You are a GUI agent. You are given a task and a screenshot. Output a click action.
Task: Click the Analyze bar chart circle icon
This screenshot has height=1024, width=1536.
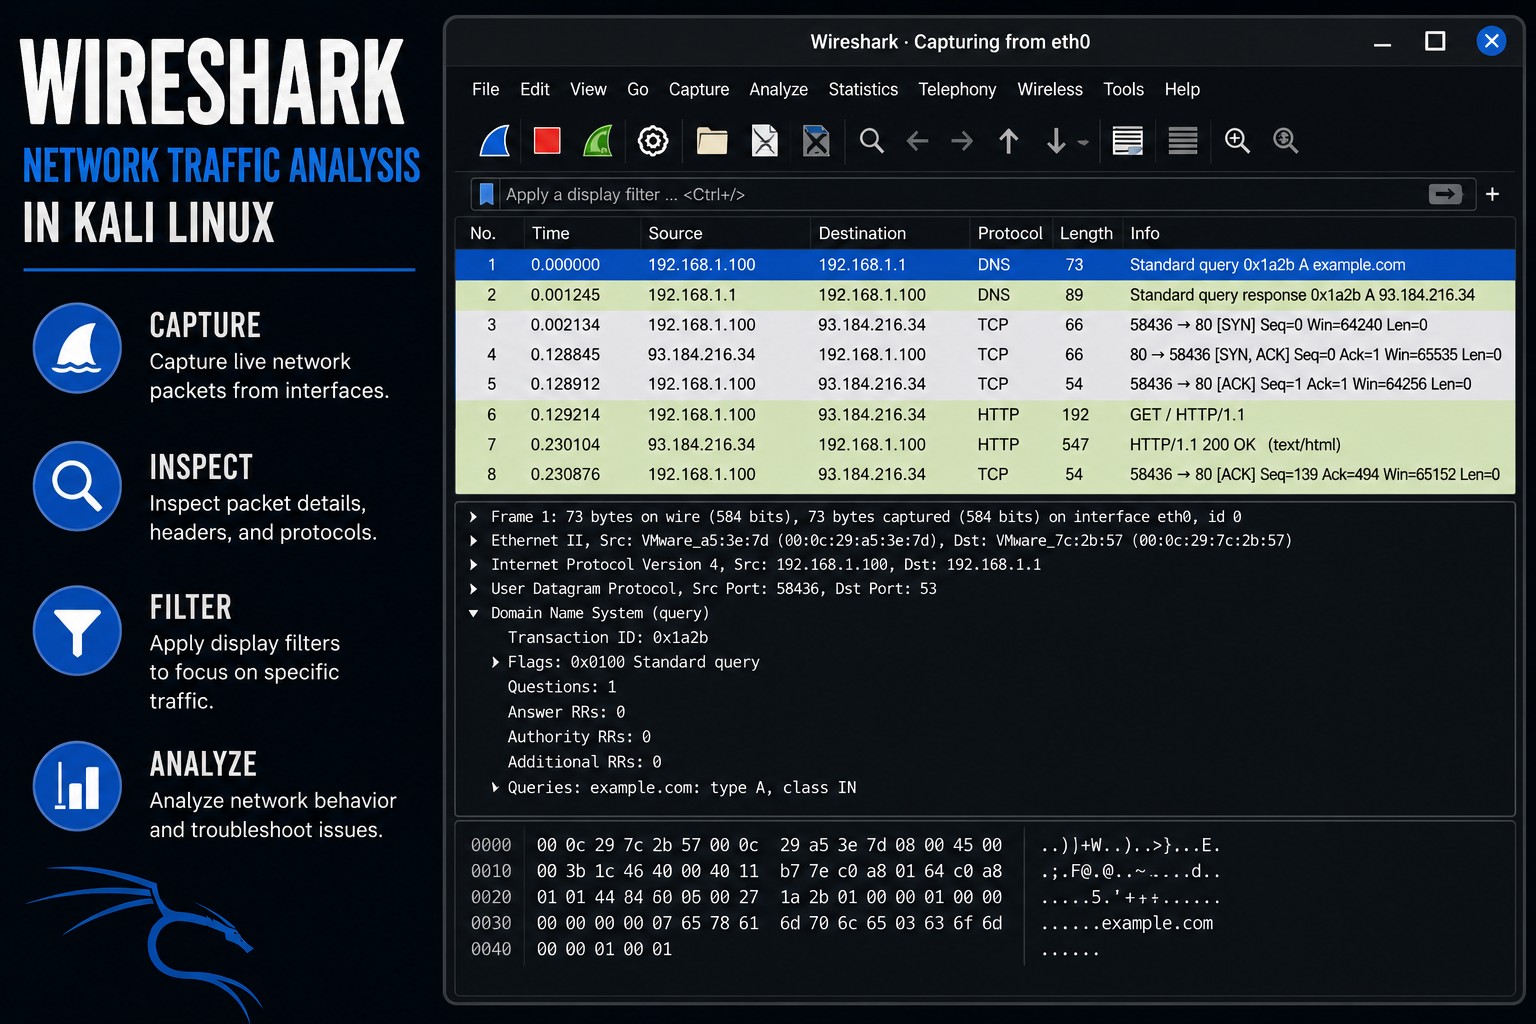77,786
